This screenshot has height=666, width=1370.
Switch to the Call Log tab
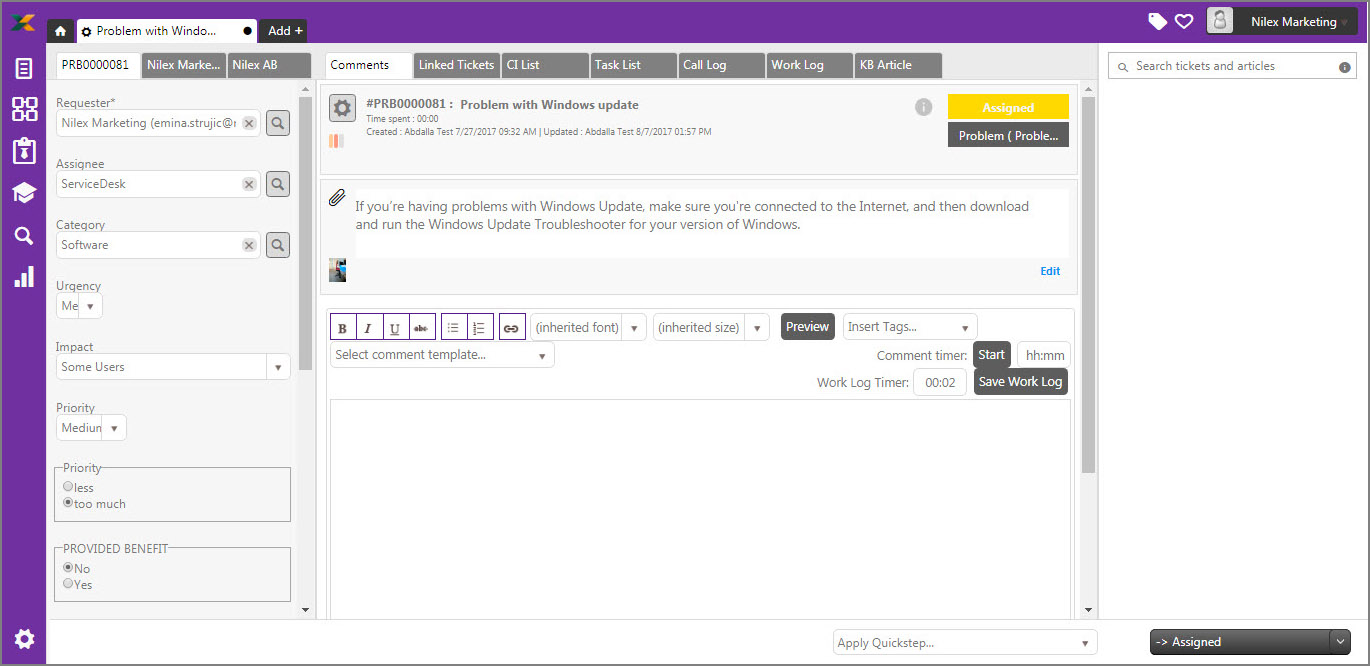click(721, 65)
